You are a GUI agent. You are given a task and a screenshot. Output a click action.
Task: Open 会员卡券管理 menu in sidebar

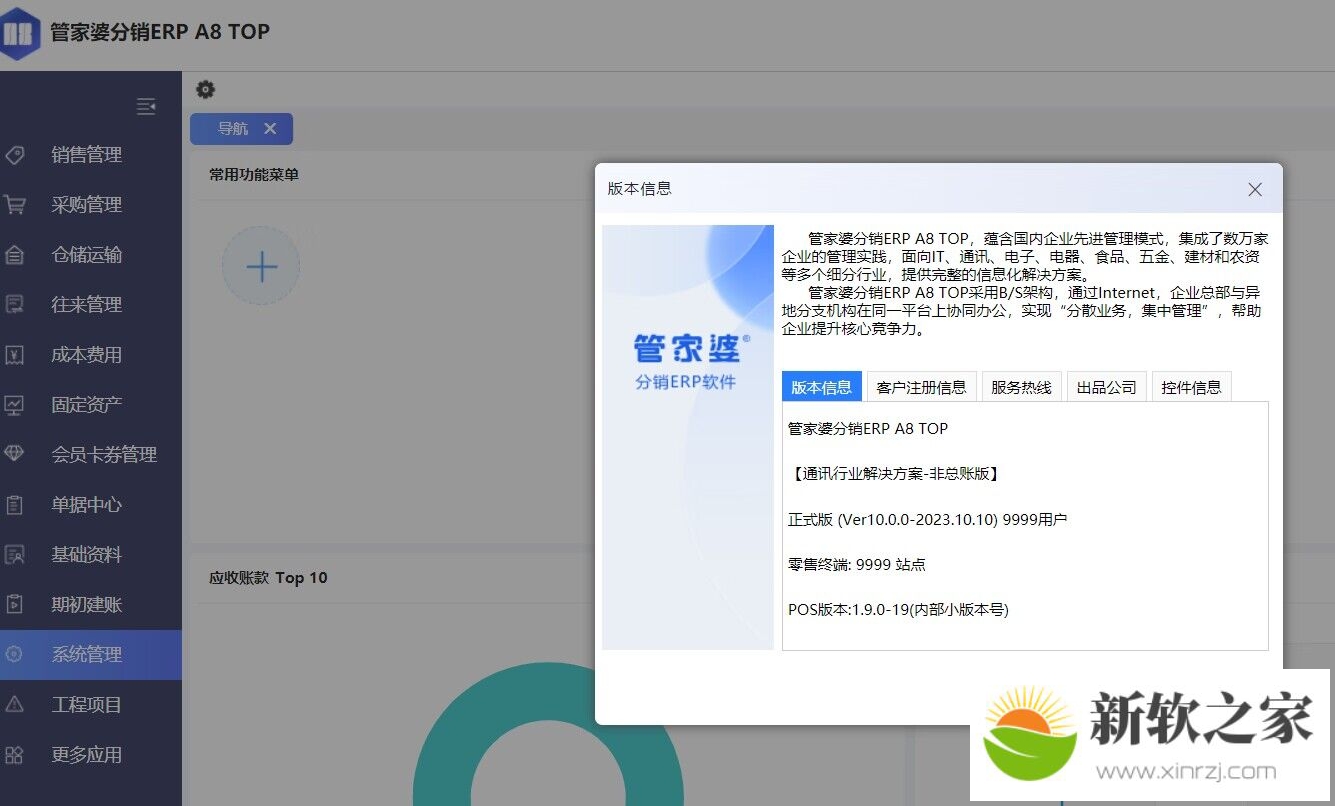(x=91, y=454)
